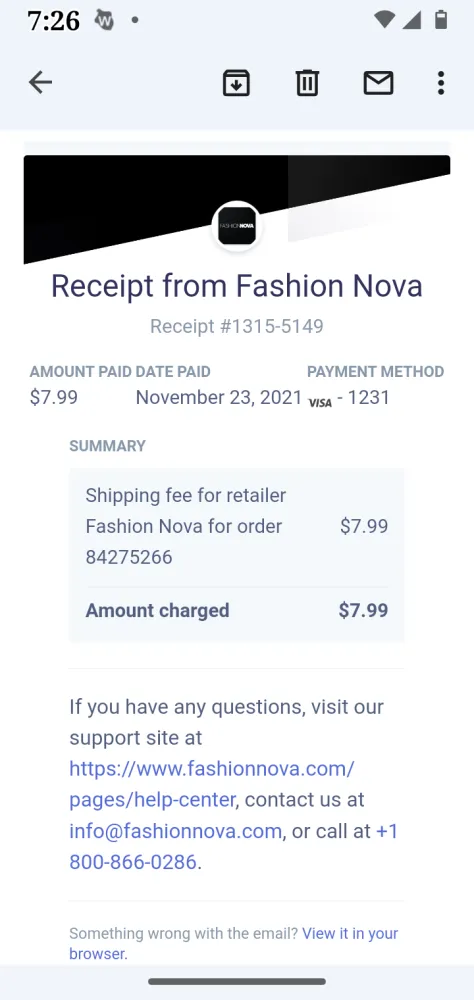This screenshot has width=474, height=1000.
Task: Tap the info@fashionnova.com email link
Action: click(x=175, y=831)
